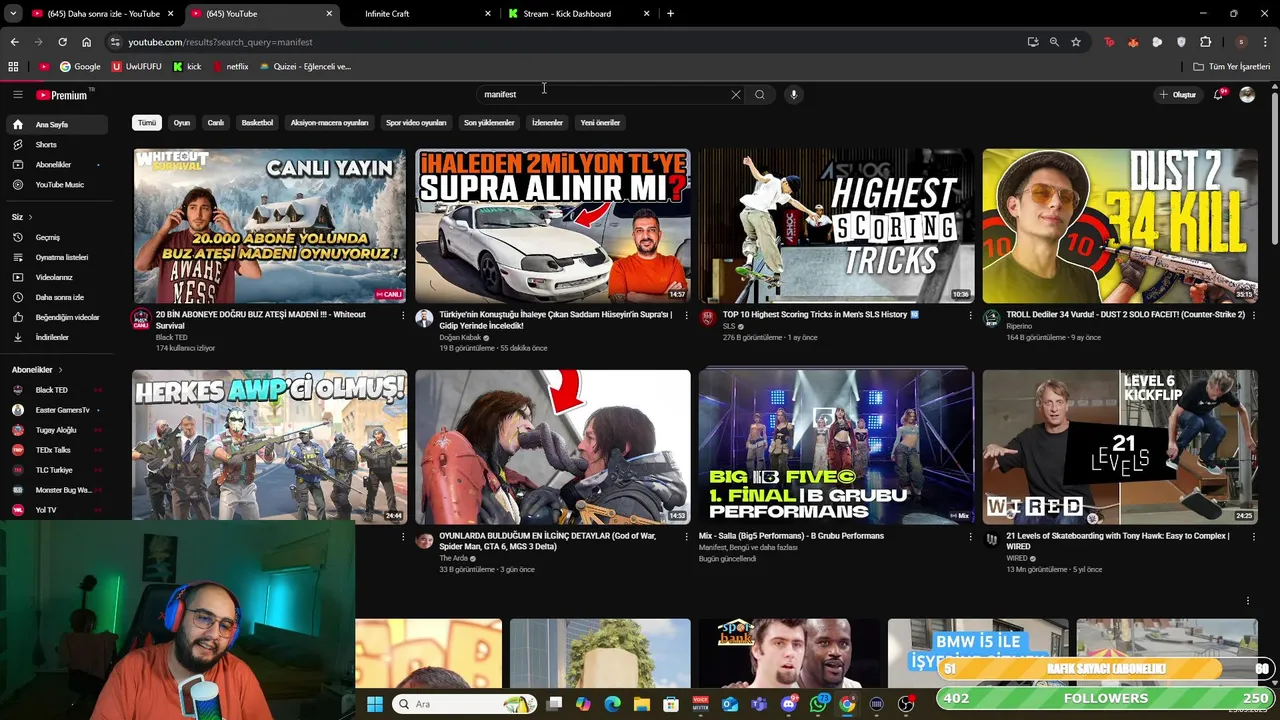Open the Windows Start menu
1280x720 pixels.
(375, 704)
